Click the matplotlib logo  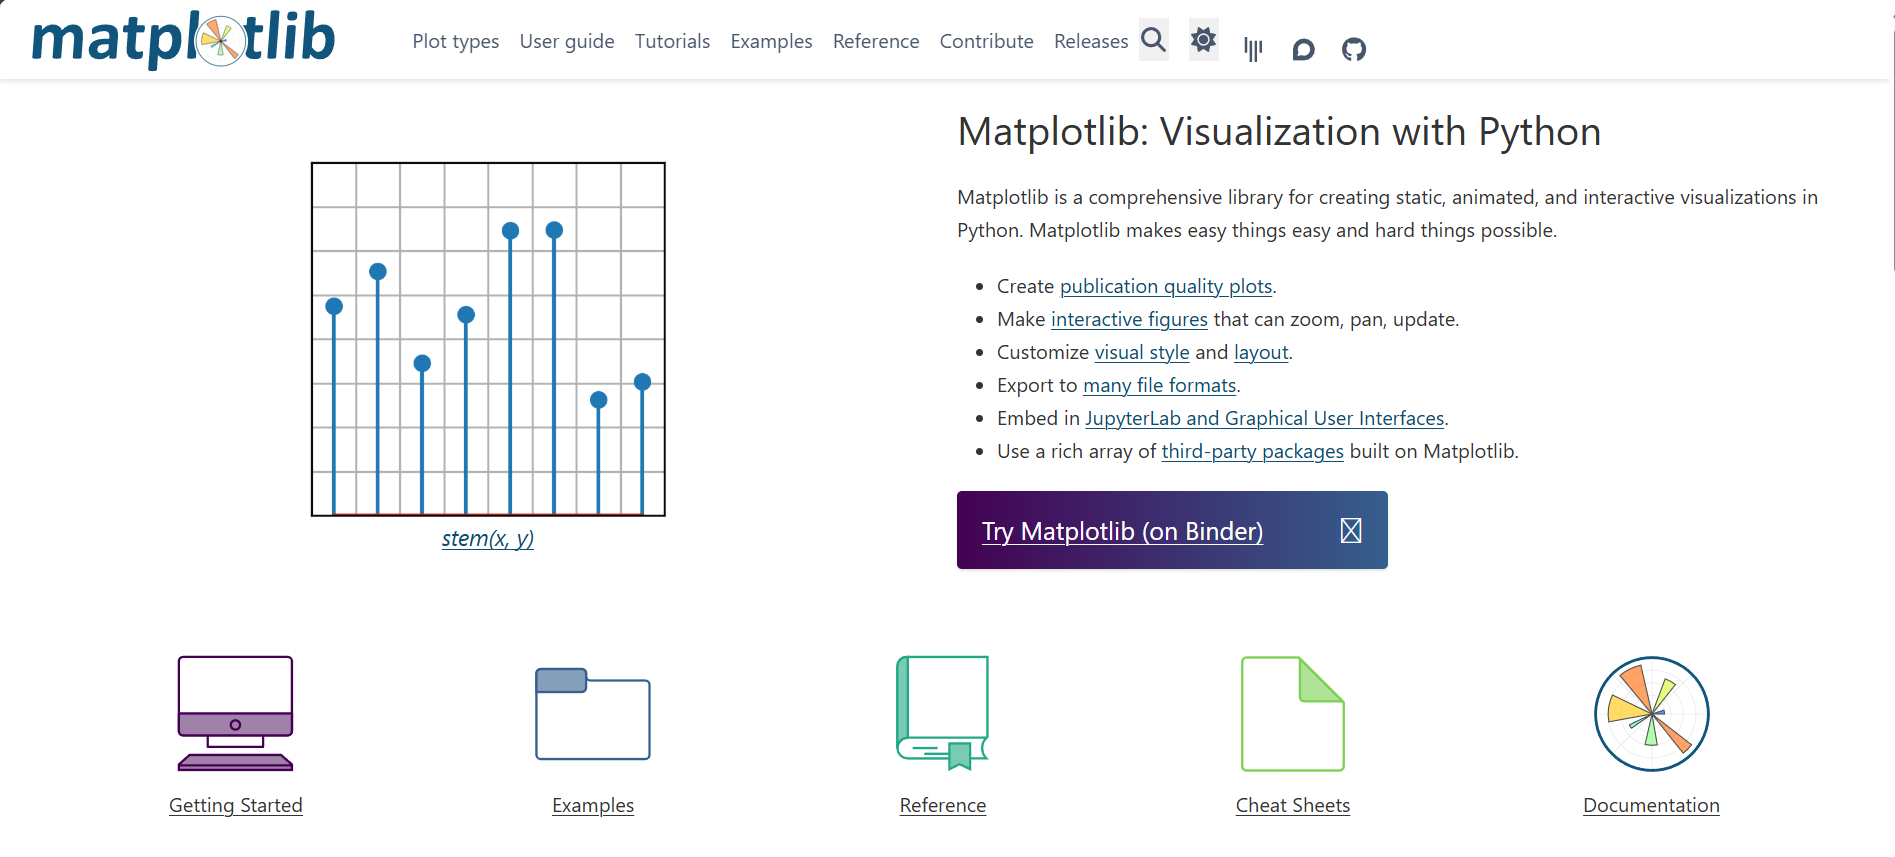pyautogui.click(x=184, y=39)
